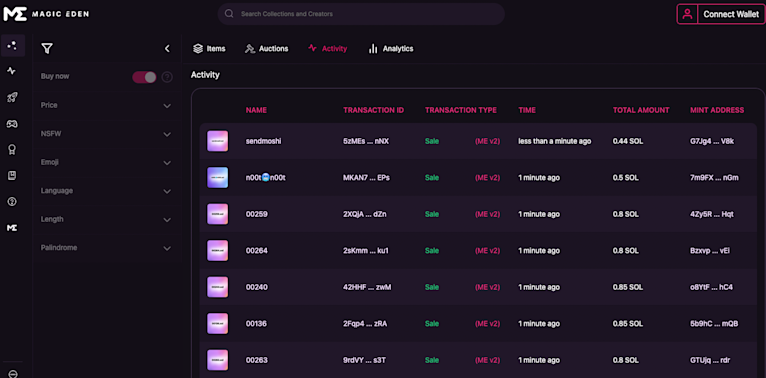Open the games controller icon in sidebar

tap(12, 124)
